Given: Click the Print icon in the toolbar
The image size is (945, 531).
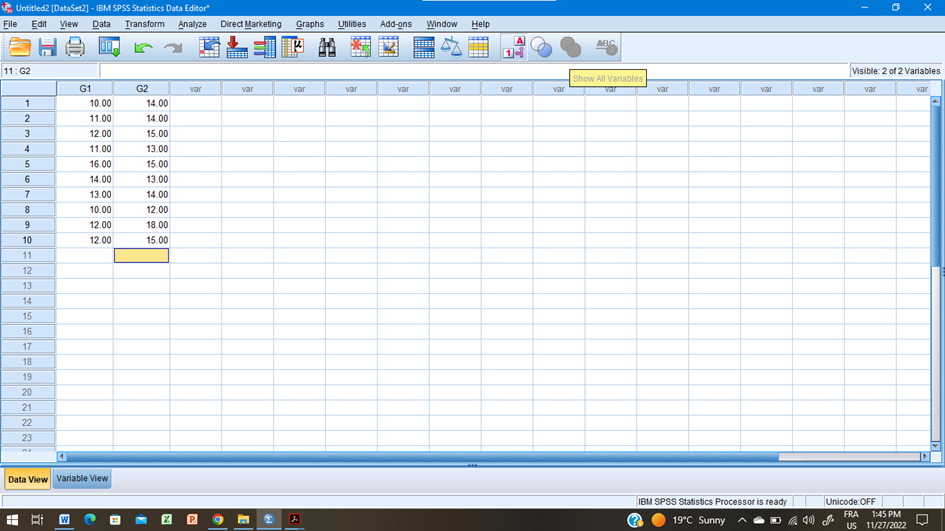Looking at the screenshot, I should point(75,47).
